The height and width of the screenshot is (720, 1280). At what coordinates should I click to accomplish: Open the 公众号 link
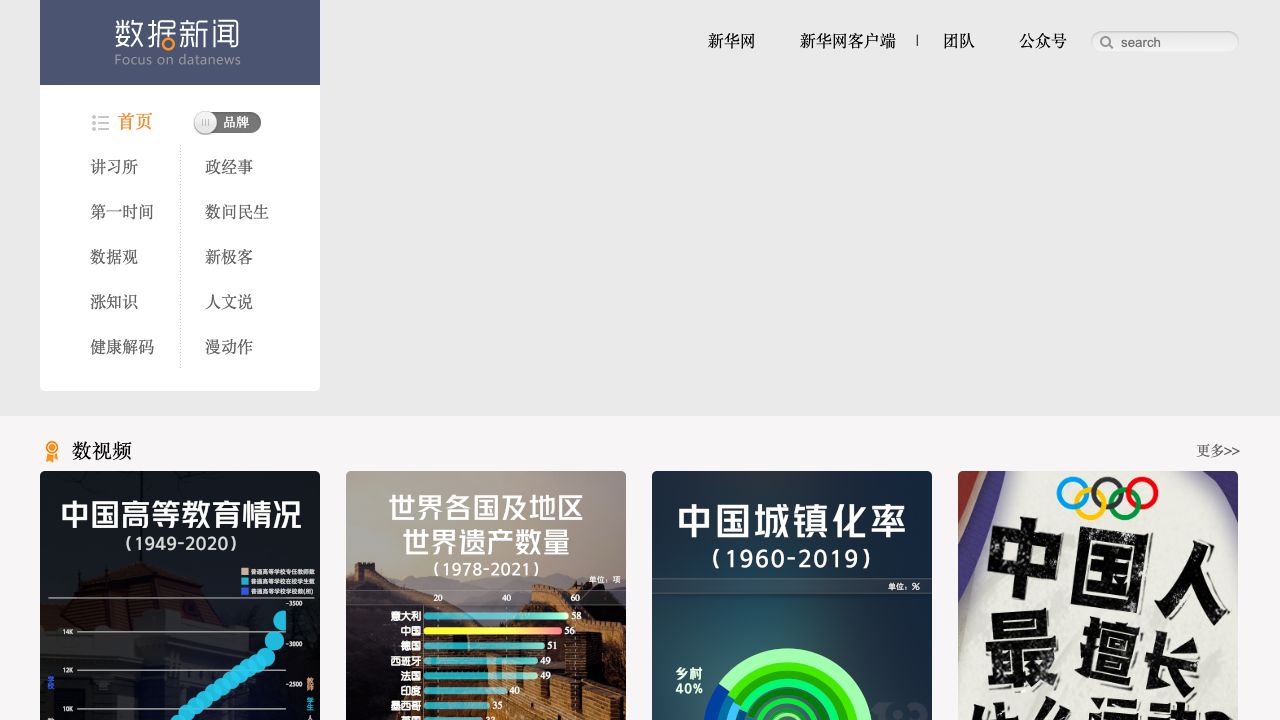(1042, 41)
